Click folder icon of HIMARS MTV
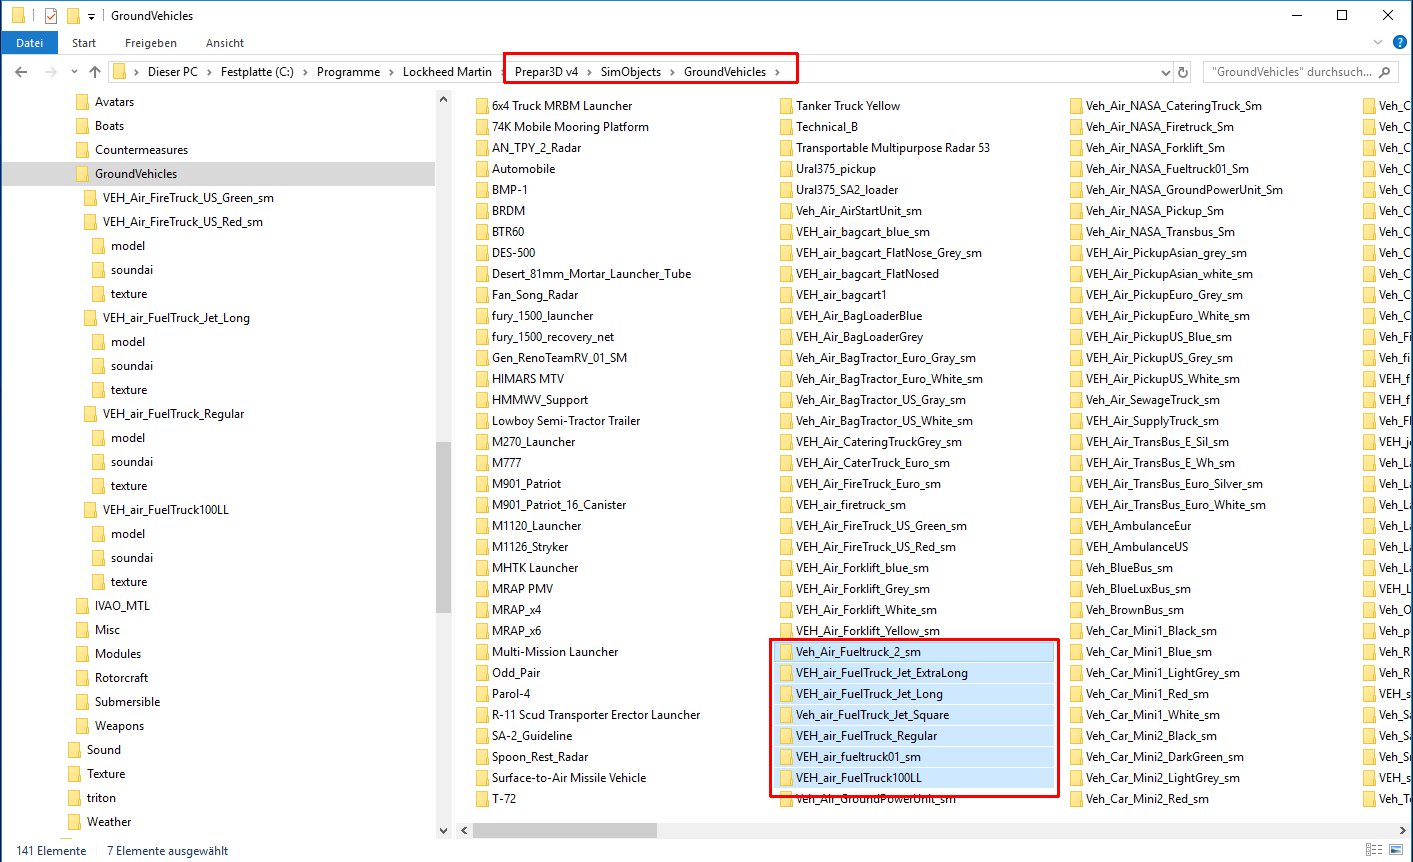Image resolution: width=1413 pixels, height=862 pixels. click(482, 379)
